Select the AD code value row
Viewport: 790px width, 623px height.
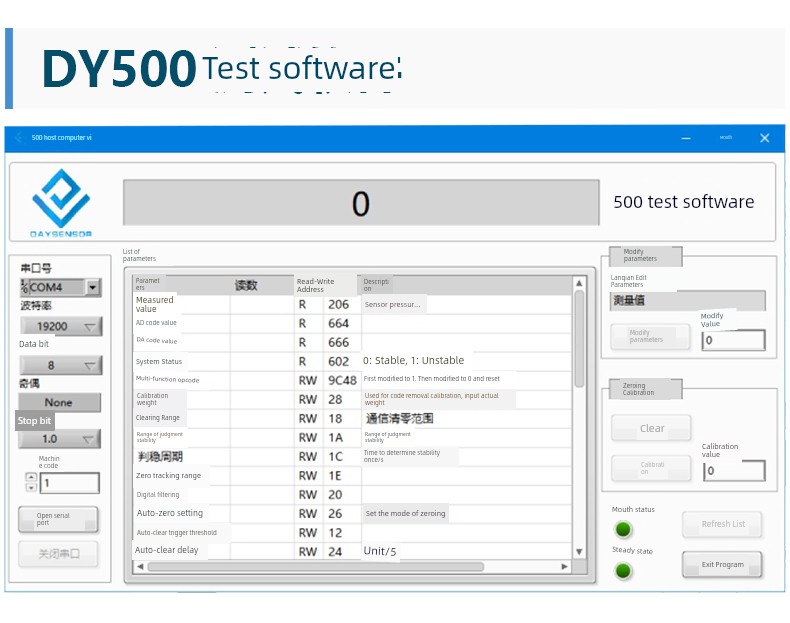click(x=352, y=324)
